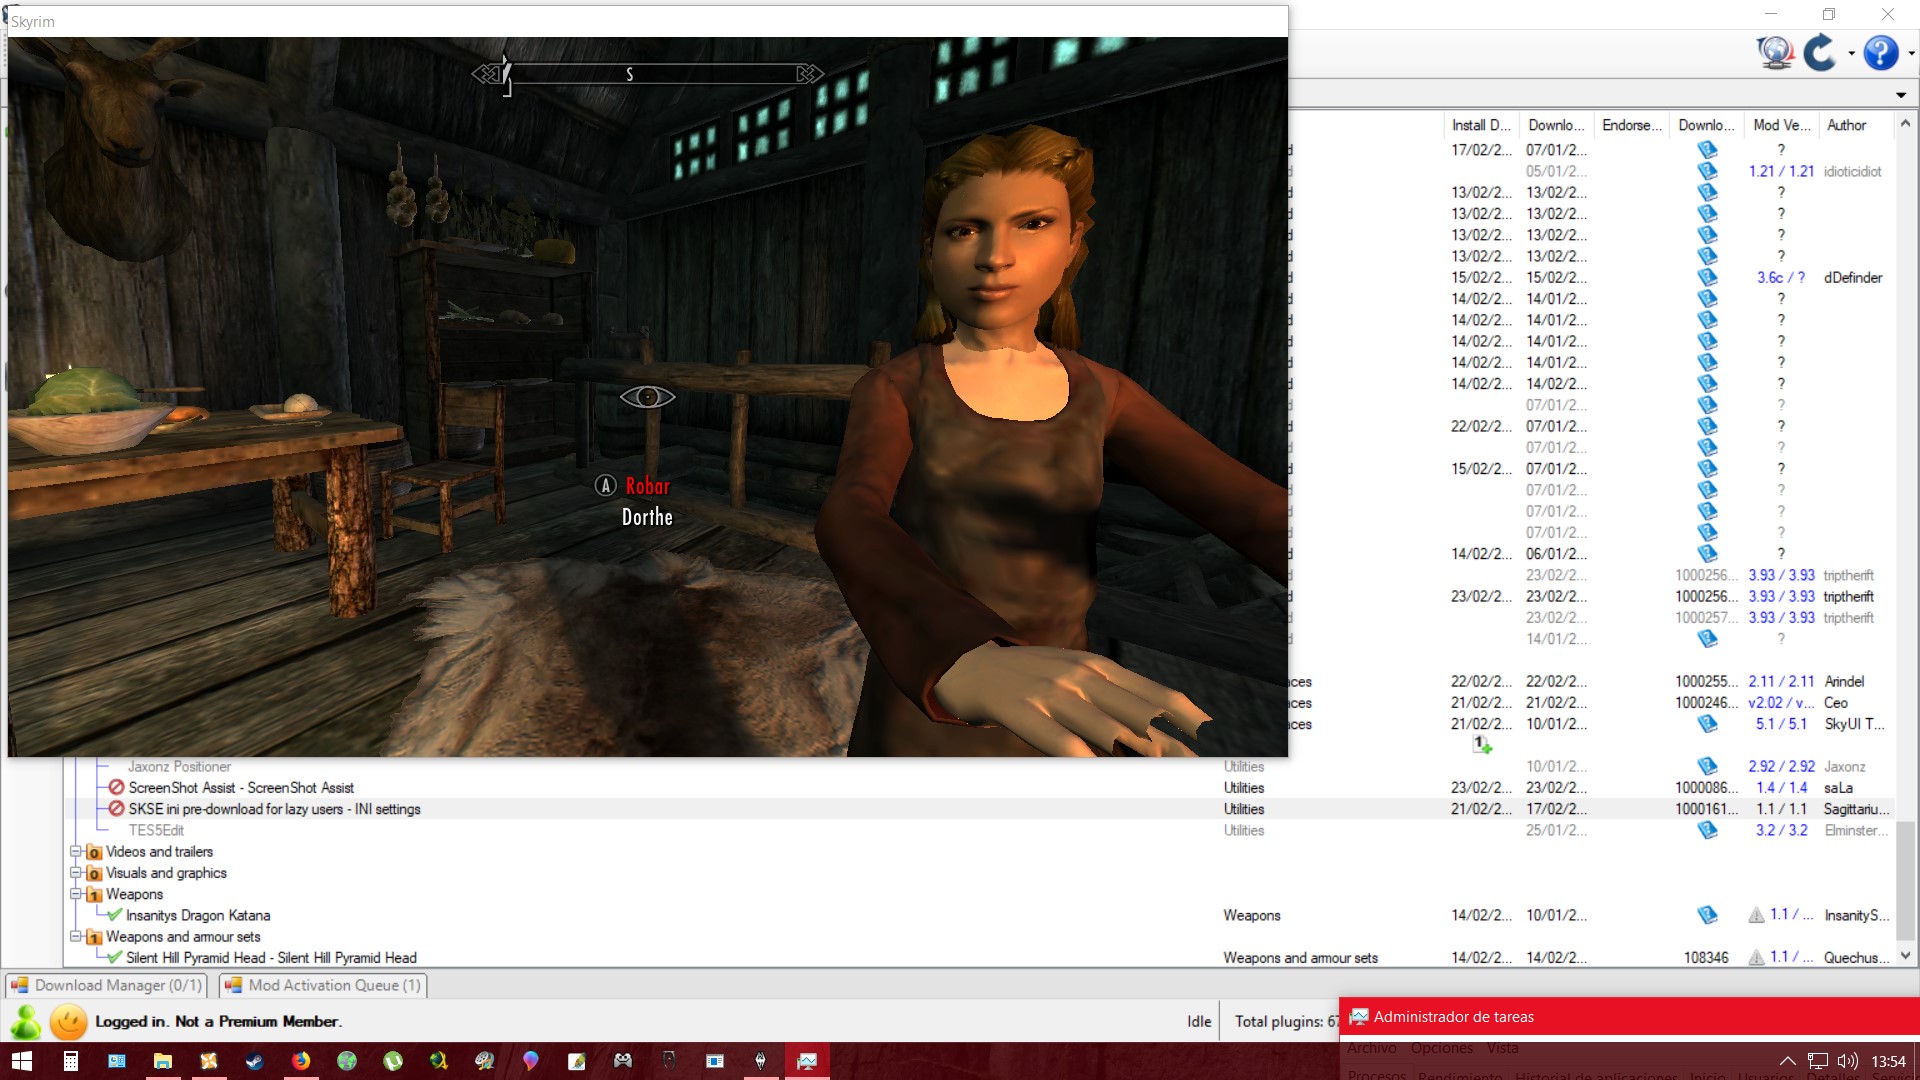Viewport: 1920px width, 1080px height.
Task: Collapse the Weapons category tree node
Action: (75, 894)
